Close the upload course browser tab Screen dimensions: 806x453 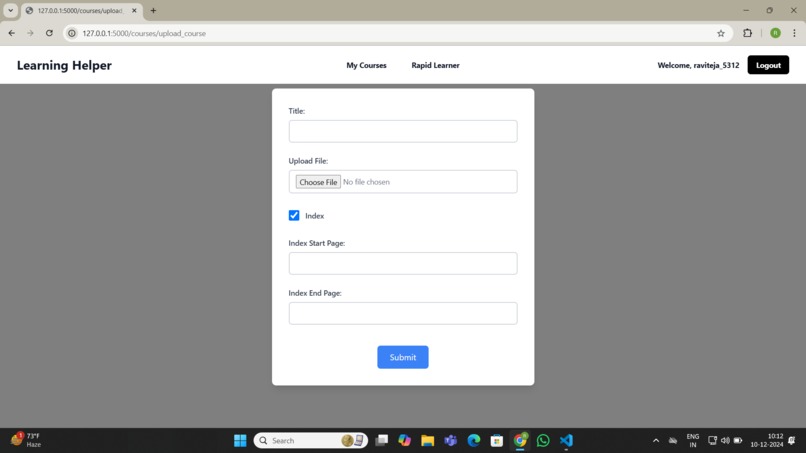[x=134, y=10]
